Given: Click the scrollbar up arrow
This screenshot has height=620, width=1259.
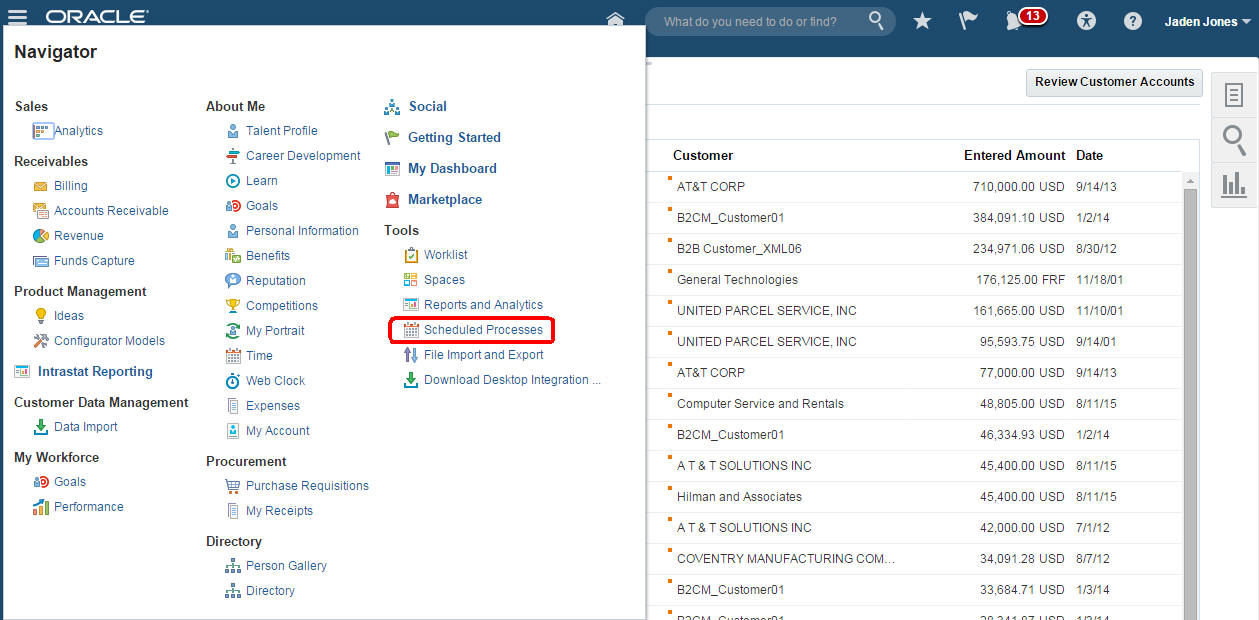Looking at the screenshot, I should [x=1190, y=181].
